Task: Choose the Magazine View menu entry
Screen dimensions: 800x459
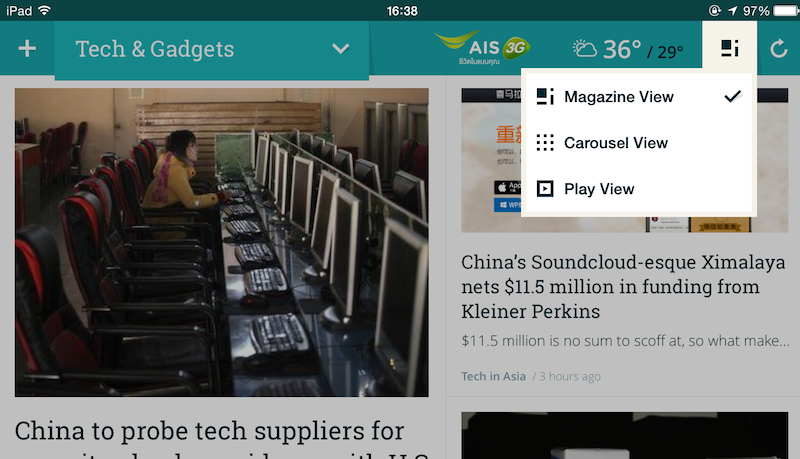Action: pos(639,96)
